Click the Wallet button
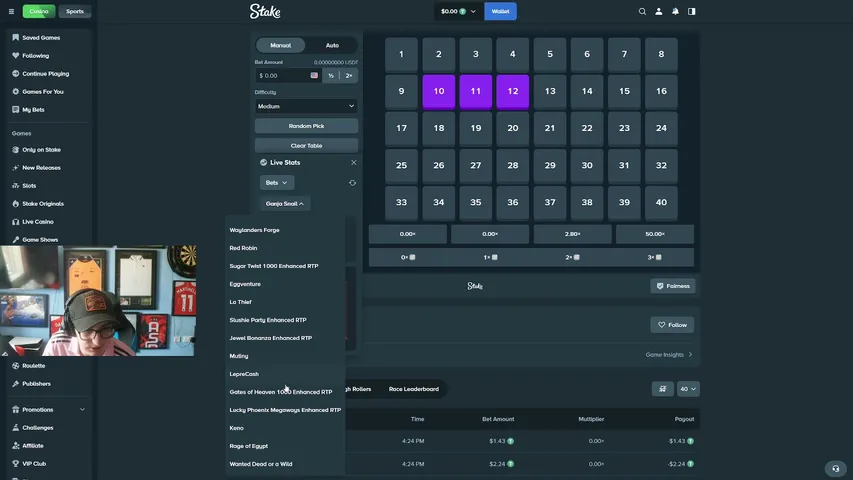The height and width of the screenshot is (480, 853). pyautogui.click(x=500, y=11)
